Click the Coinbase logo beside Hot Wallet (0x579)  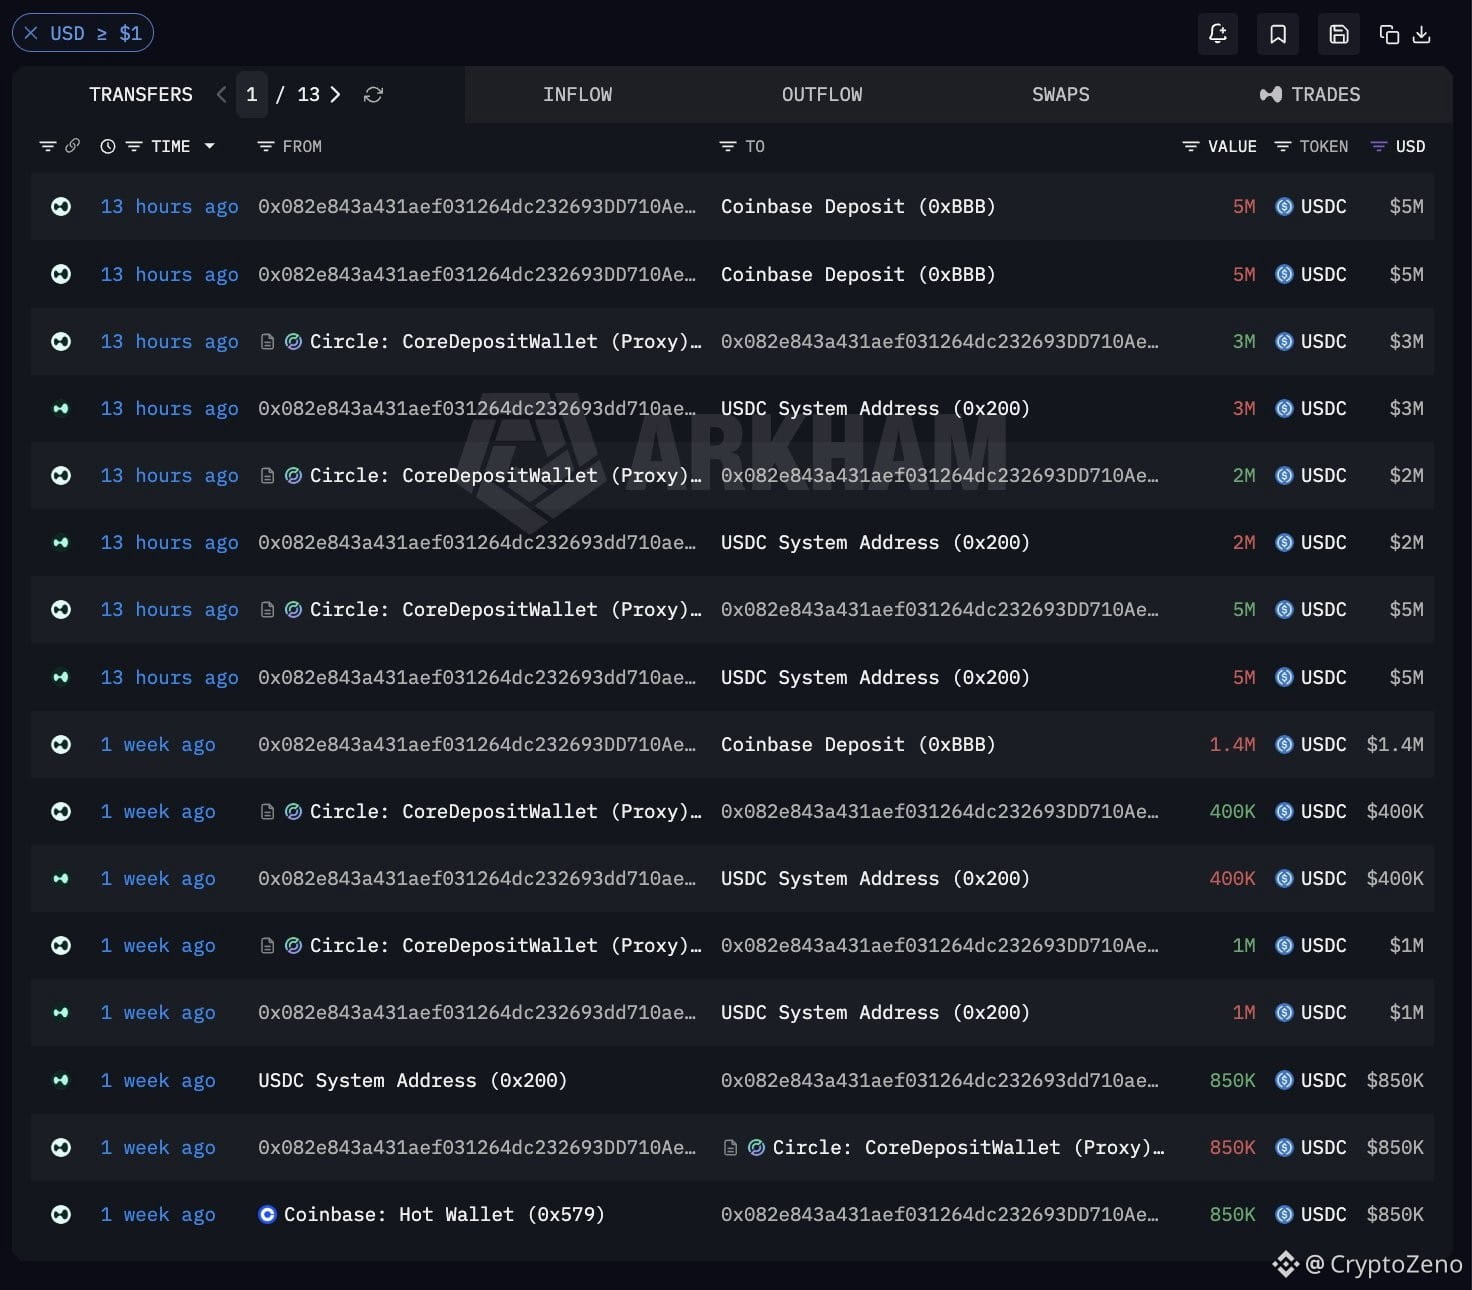(267, 1214)
